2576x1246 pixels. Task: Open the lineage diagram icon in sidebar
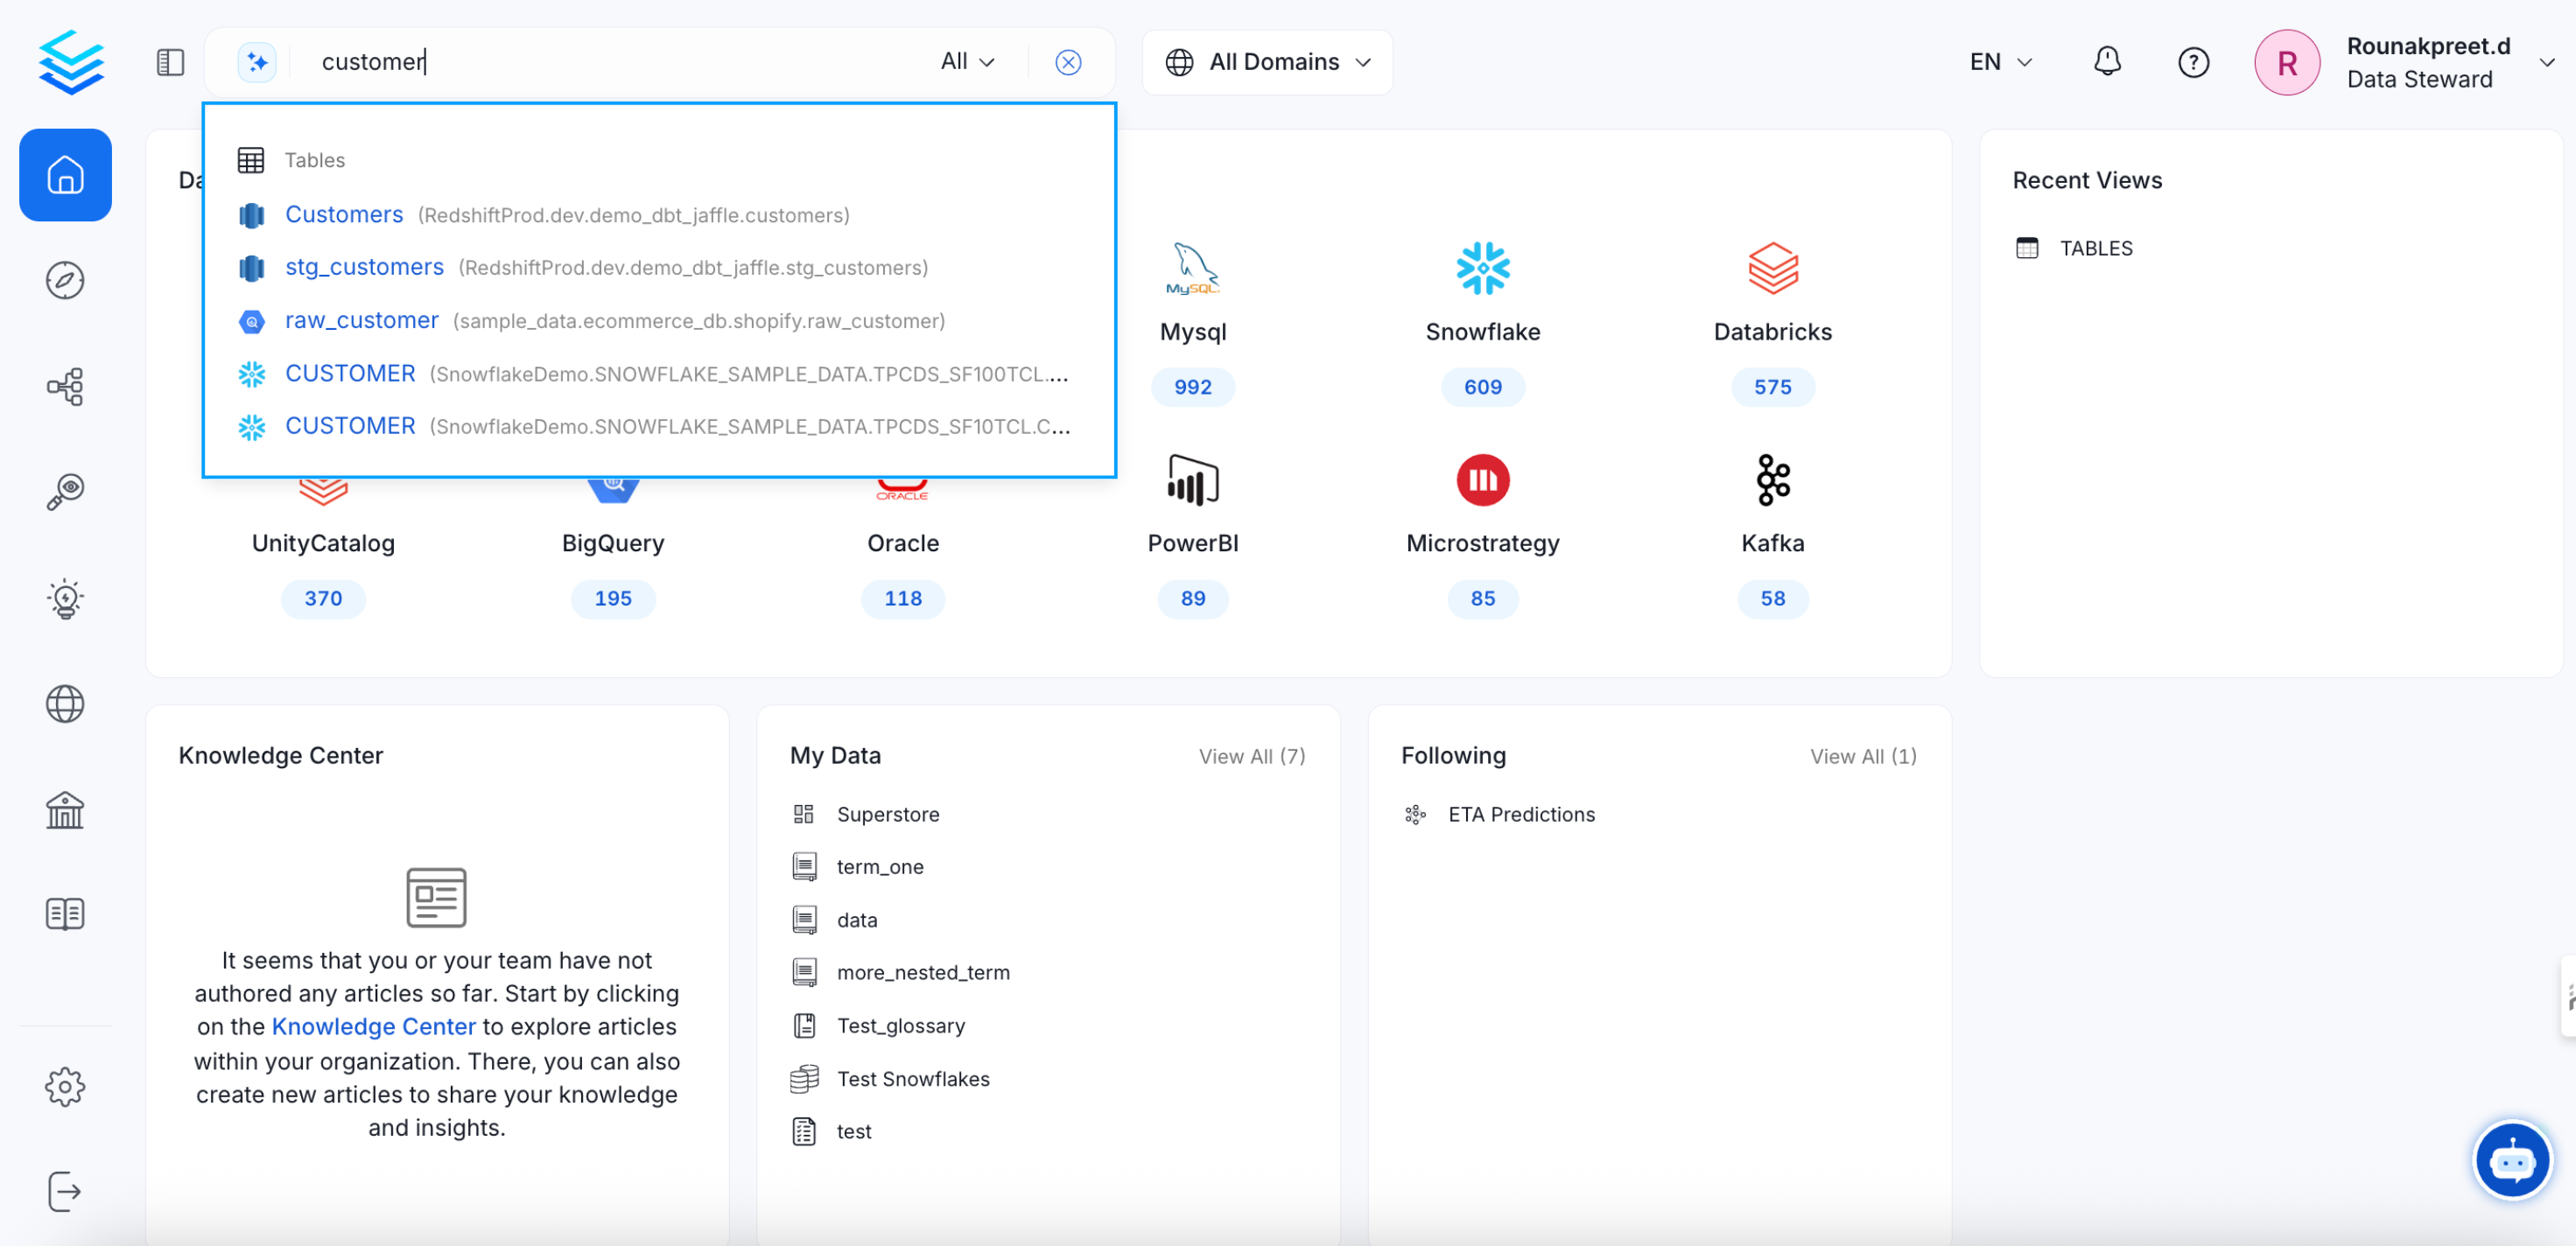[65, 386]
